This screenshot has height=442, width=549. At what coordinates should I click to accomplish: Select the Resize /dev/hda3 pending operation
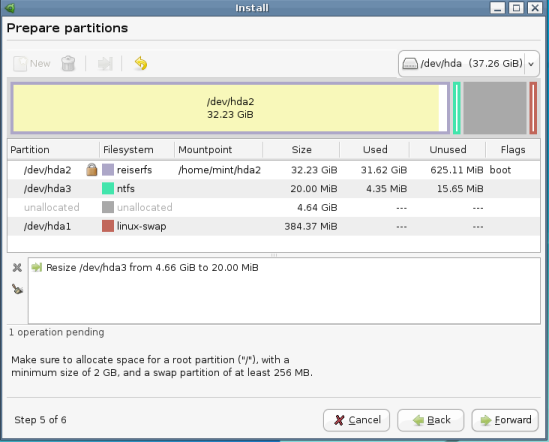coord(152,268)
